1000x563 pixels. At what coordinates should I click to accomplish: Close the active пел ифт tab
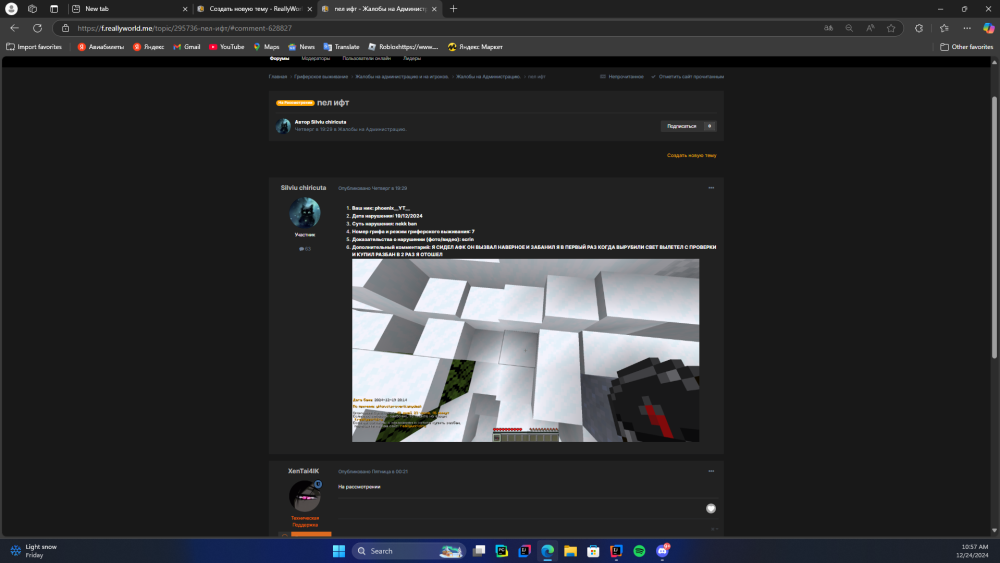[x=434, y=9]
